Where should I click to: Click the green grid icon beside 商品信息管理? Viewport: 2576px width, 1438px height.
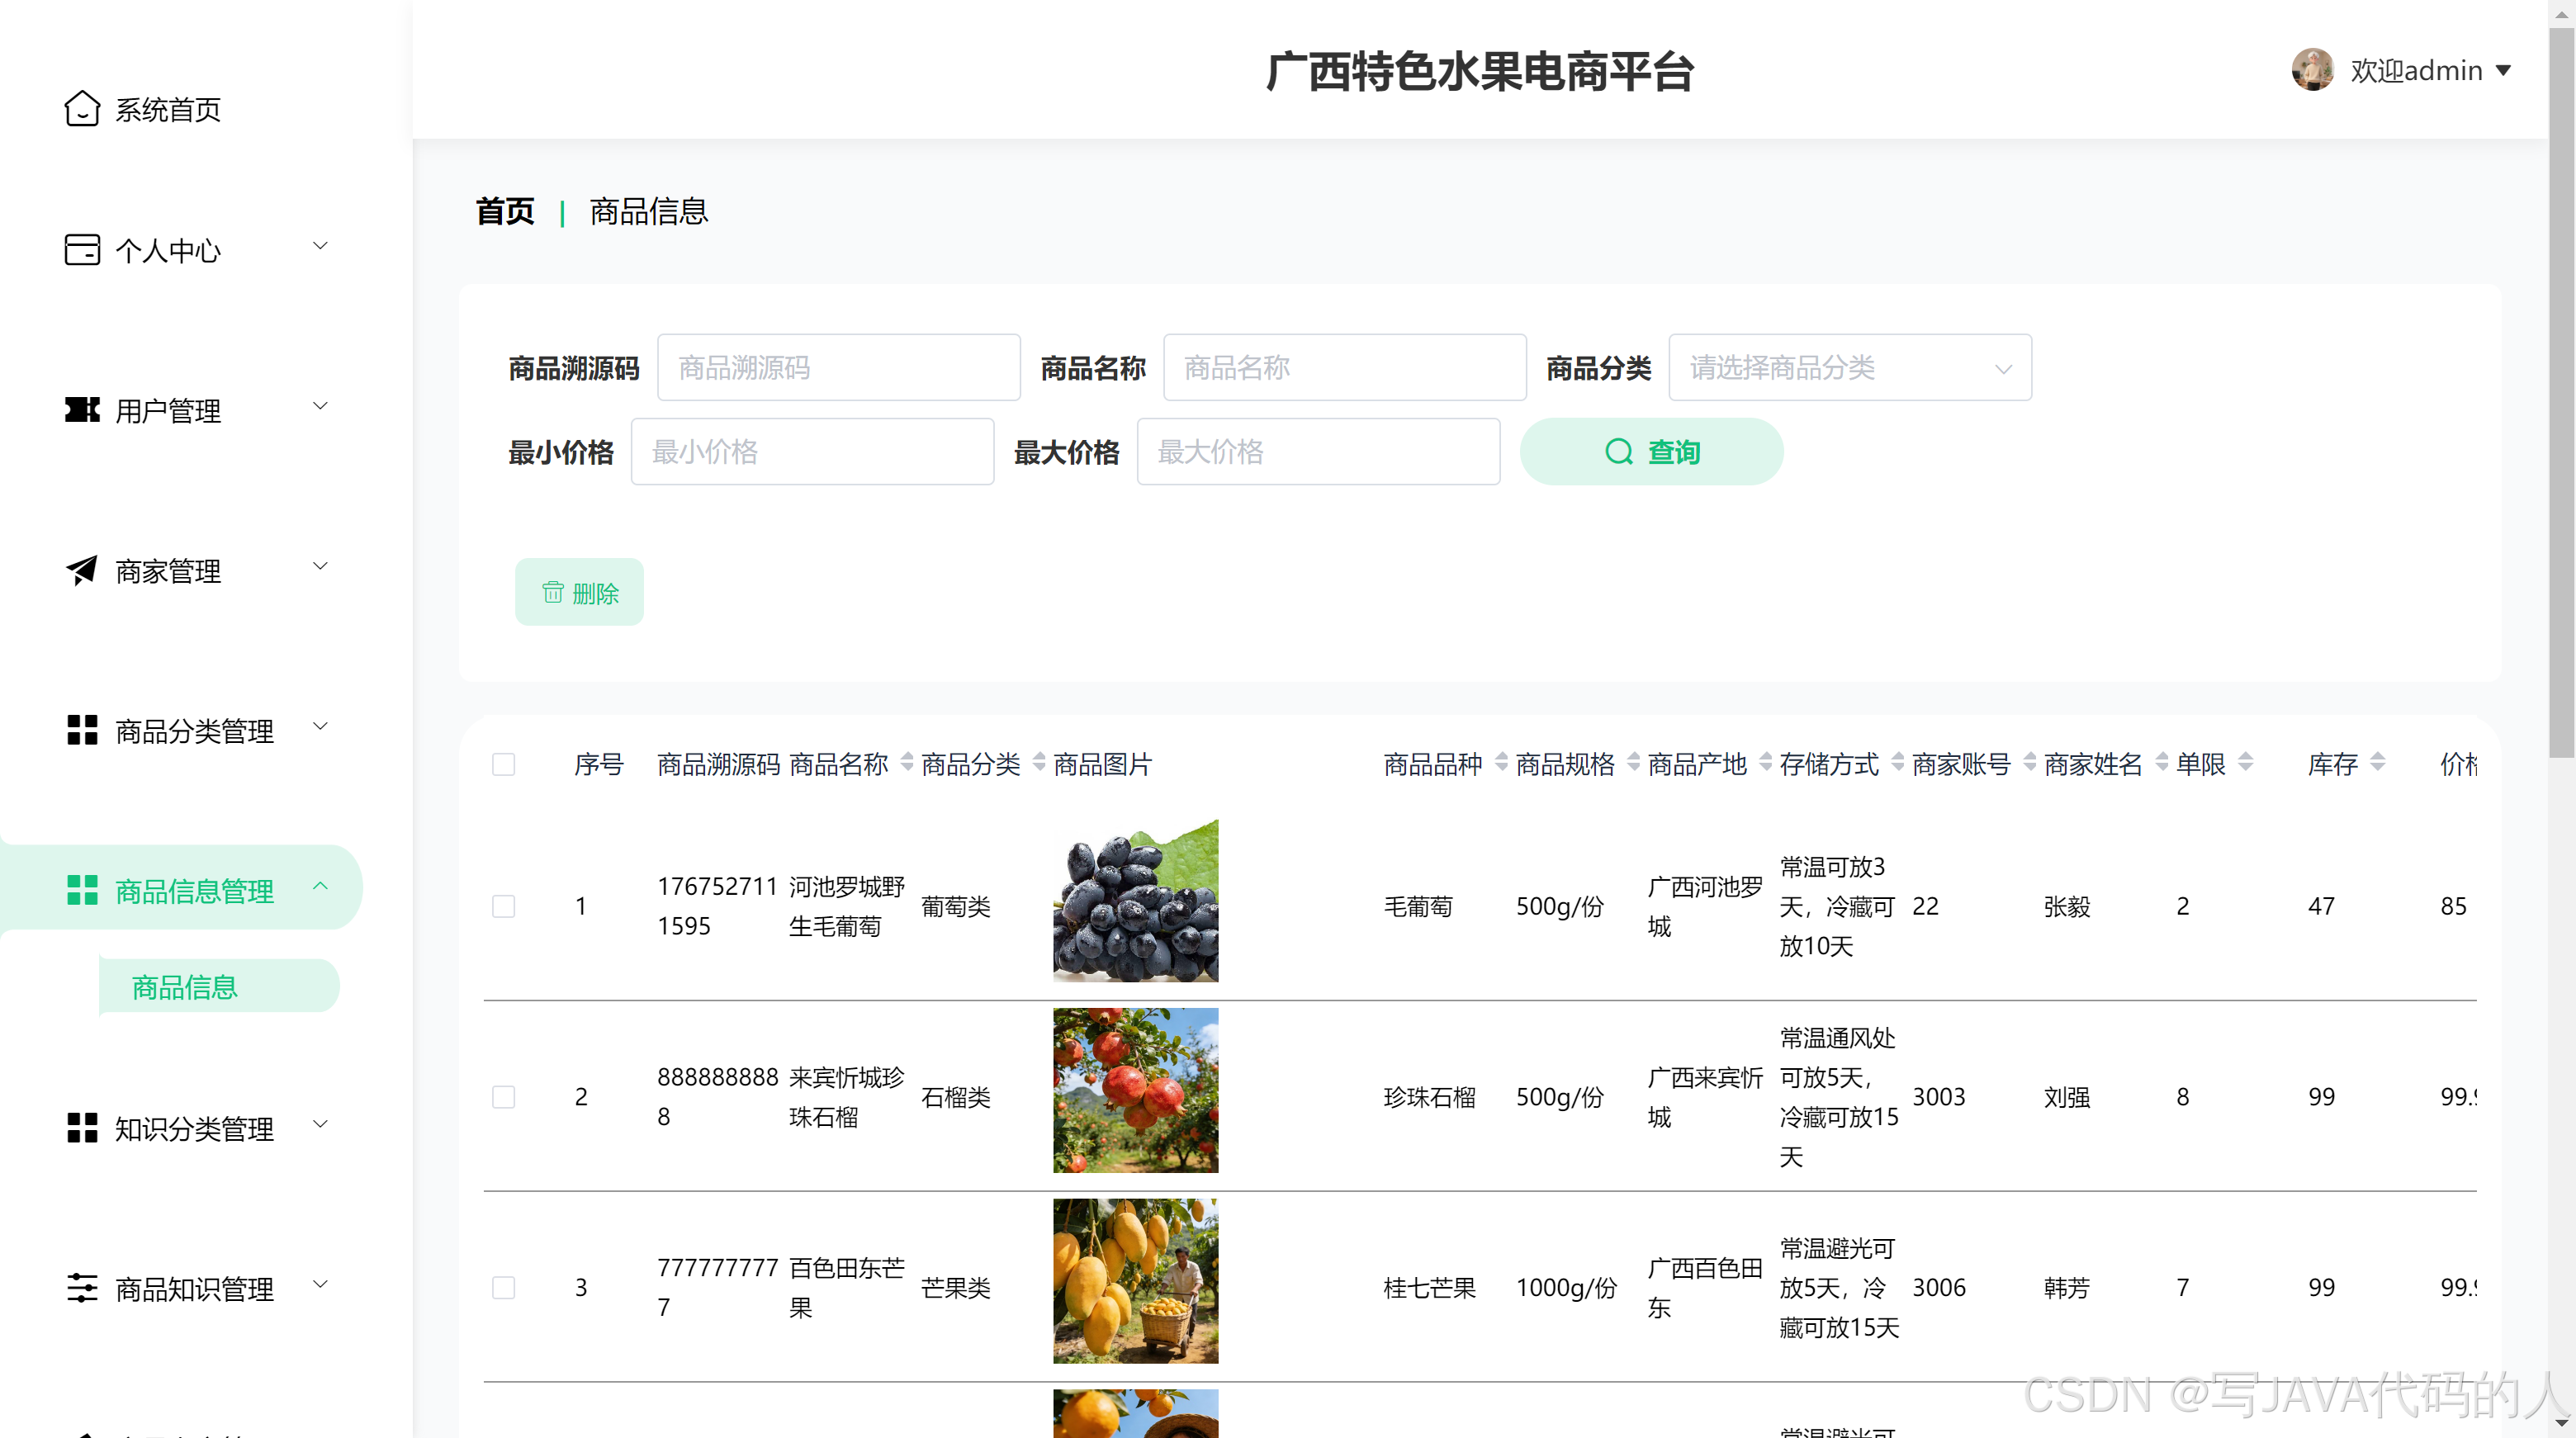[x=82, y=890]
